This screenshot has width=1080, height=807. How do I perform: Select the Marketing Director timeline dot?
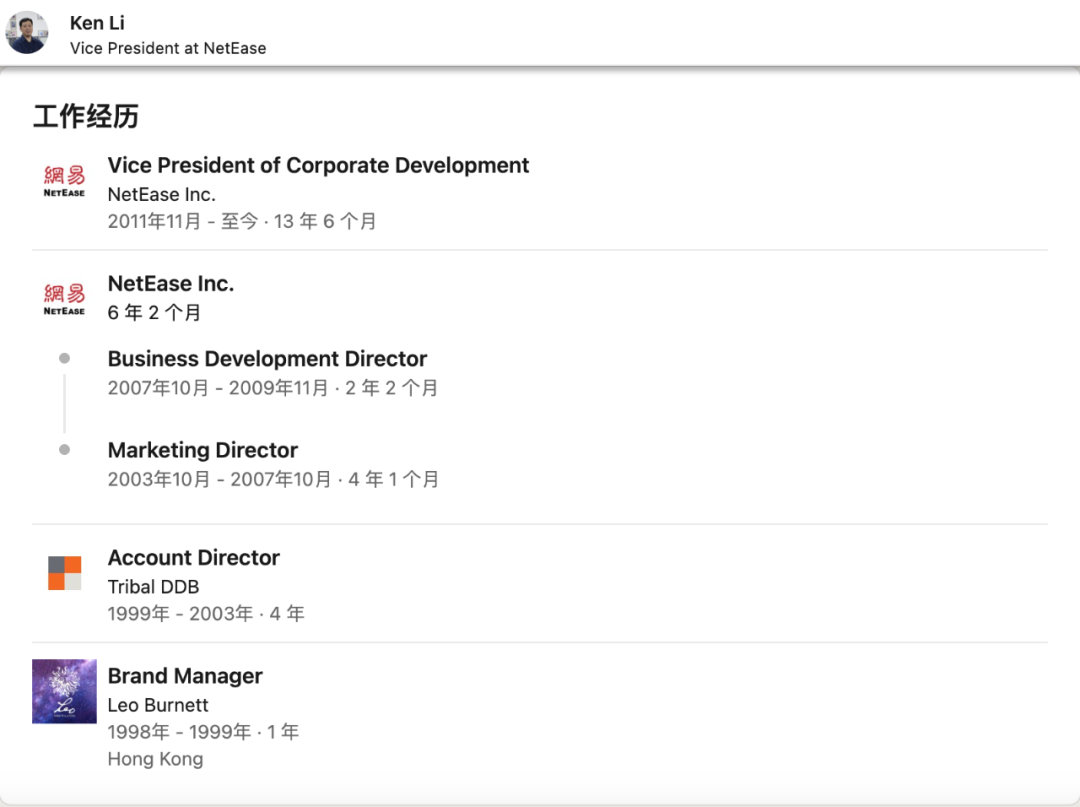pyautogui.click(x=64, y=450)
